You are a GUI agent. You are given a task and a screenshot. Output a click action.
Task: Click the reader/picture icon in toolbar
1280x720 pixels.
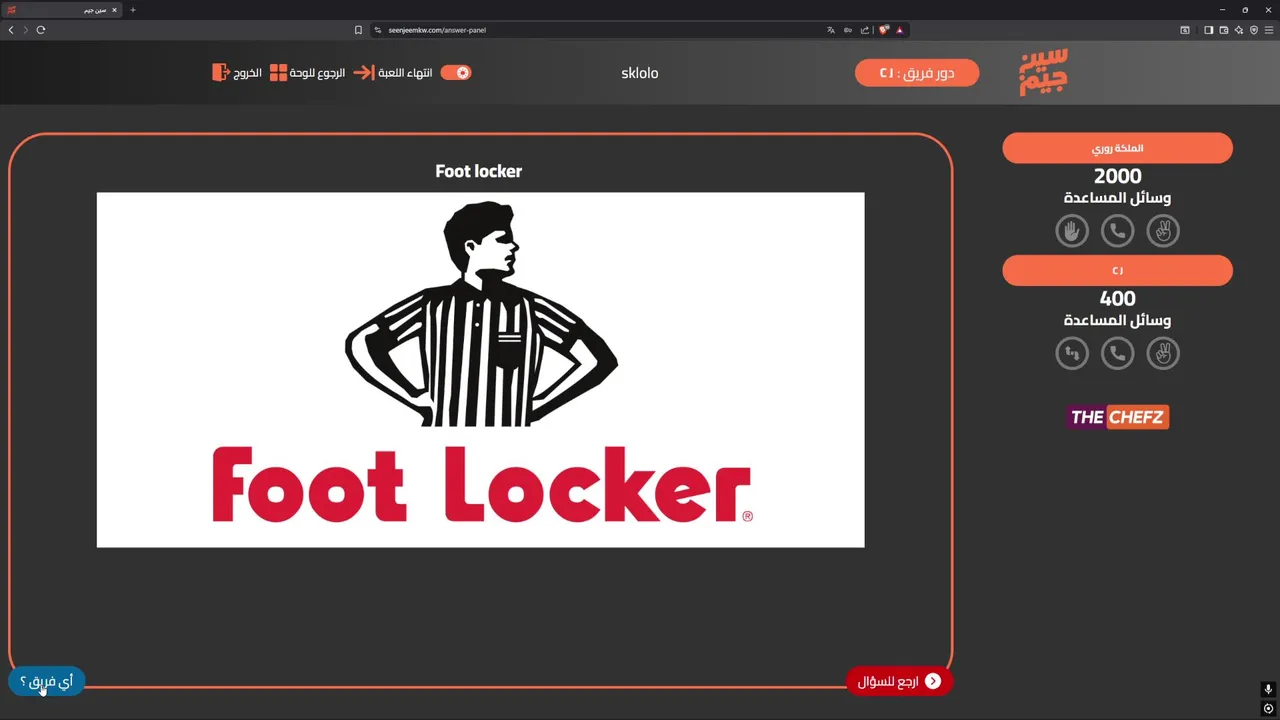[x=1185, y=30]
